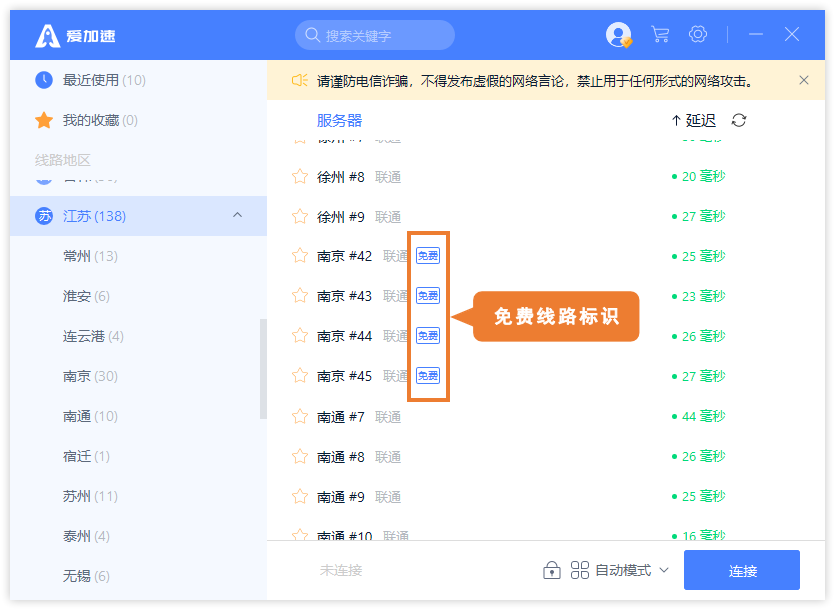Click the 未连接 status text
Screen dimensions: 835x610
coord(341,570)
